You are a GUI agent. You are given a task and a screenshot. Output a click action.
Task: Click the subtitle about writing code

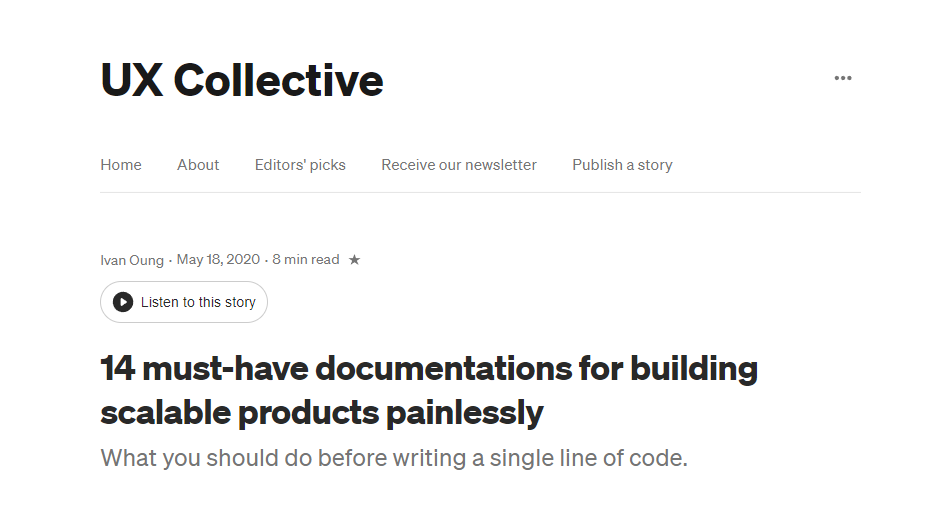[394, 458]
